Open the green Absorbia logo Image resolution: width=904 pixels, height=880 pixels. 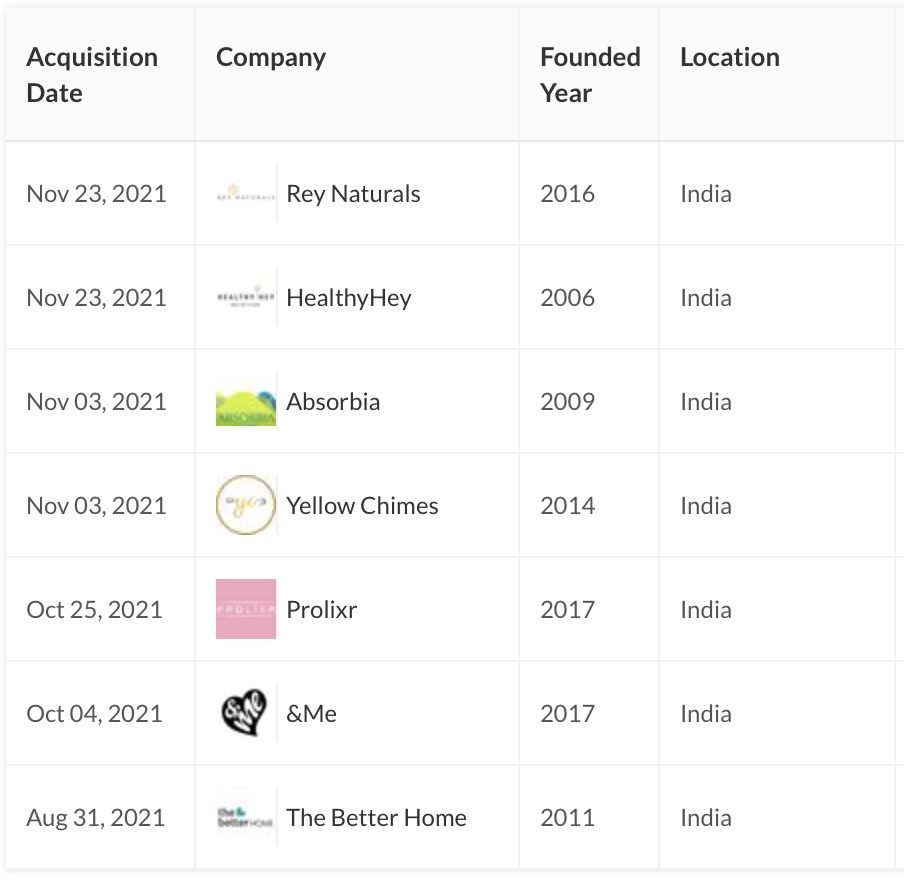[245, 403]
